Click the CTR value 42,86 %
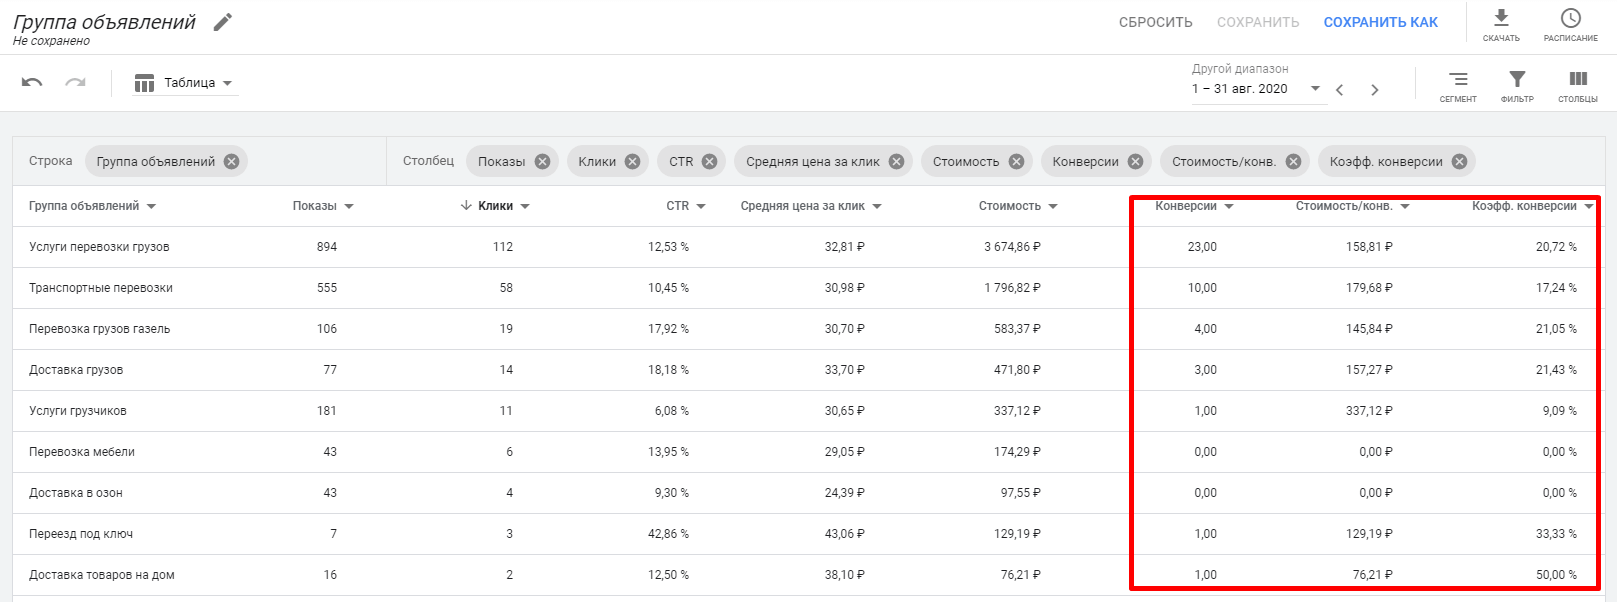 [668, 534]
